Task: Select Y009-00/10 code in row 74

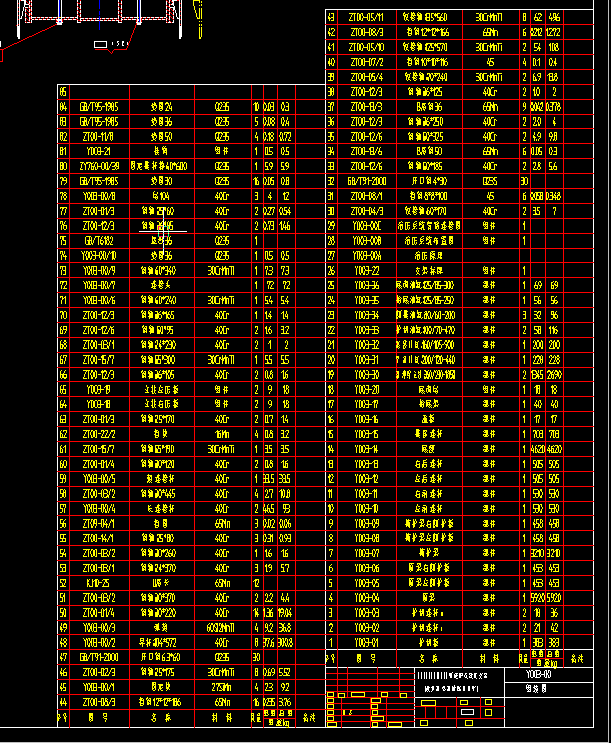Action: (99, 256)
